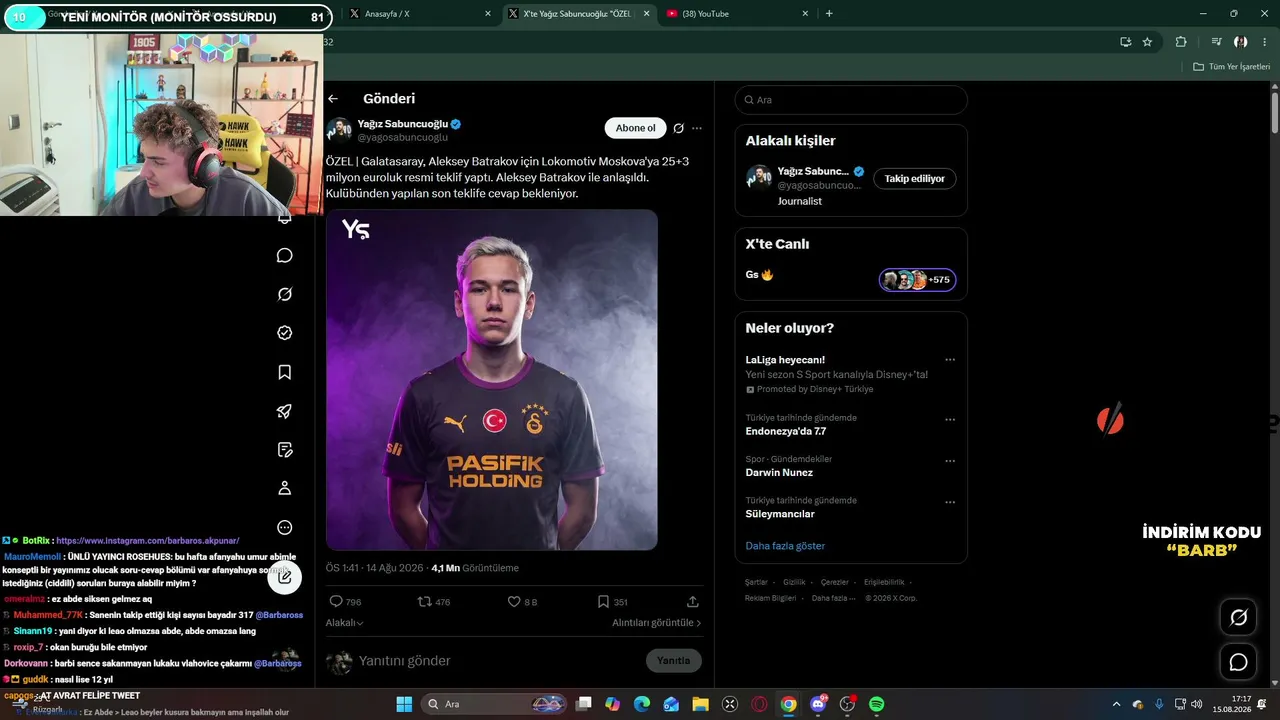Click the Abone ol subscribe button
This screenshot has width=1280, height=720.
coord(635,128)
